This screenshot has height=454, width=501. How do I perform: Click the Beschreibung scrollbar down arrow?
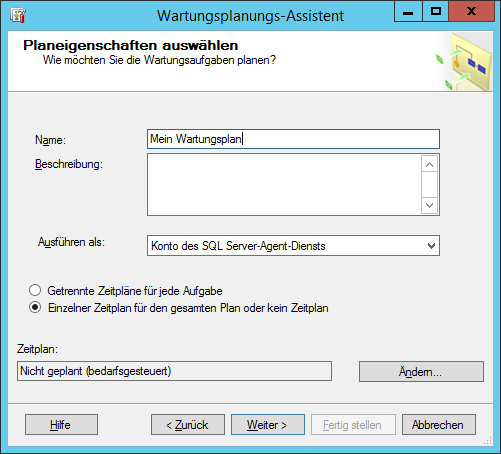click(429, 205)
